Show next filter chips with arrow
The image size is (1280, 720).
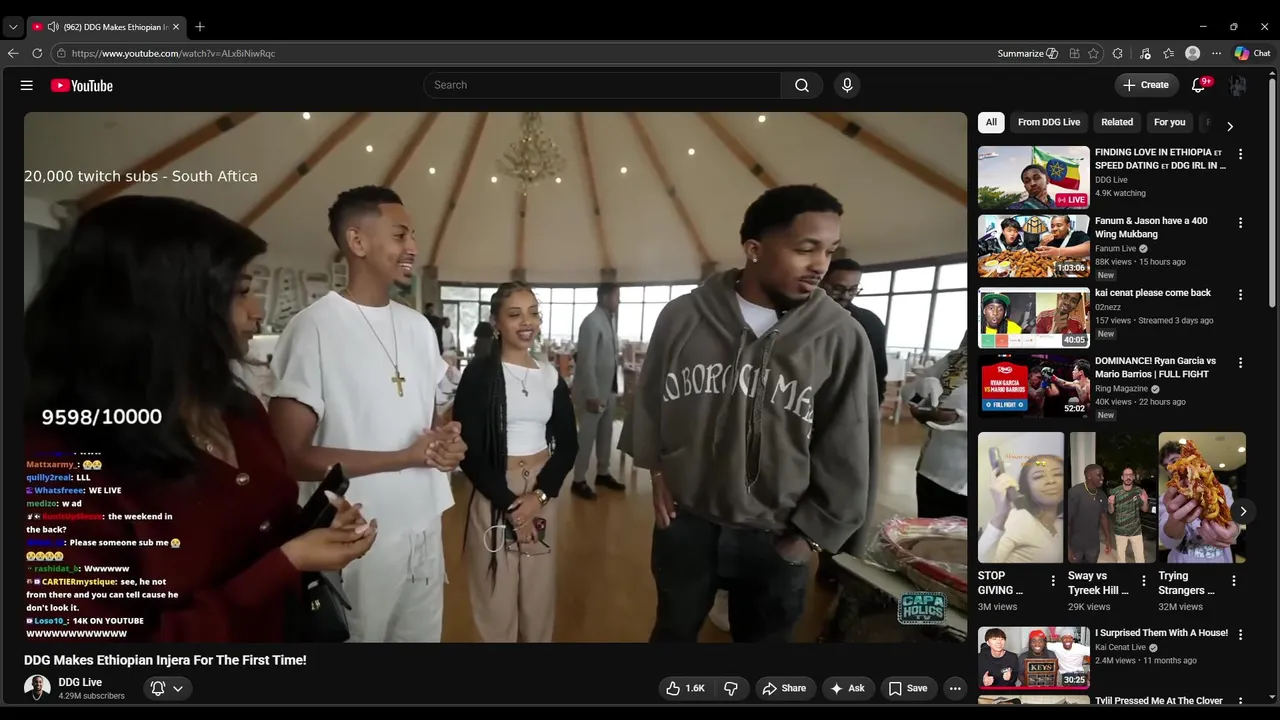coord(1230,126)
